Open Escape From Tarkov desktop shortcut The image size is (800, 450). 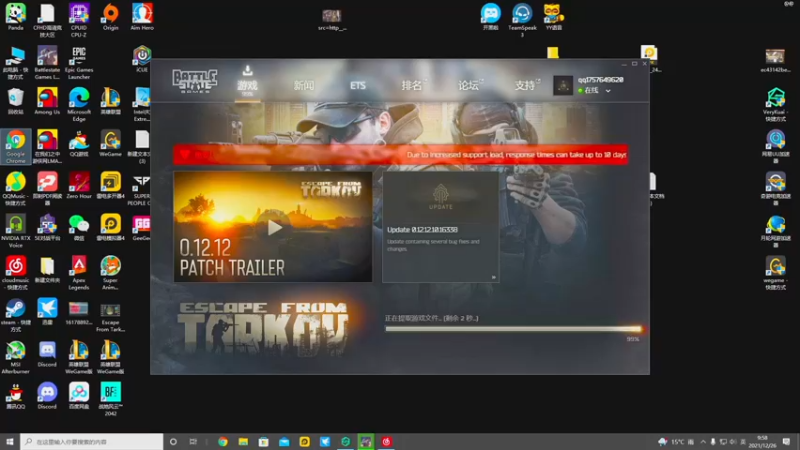pos(110,317)
